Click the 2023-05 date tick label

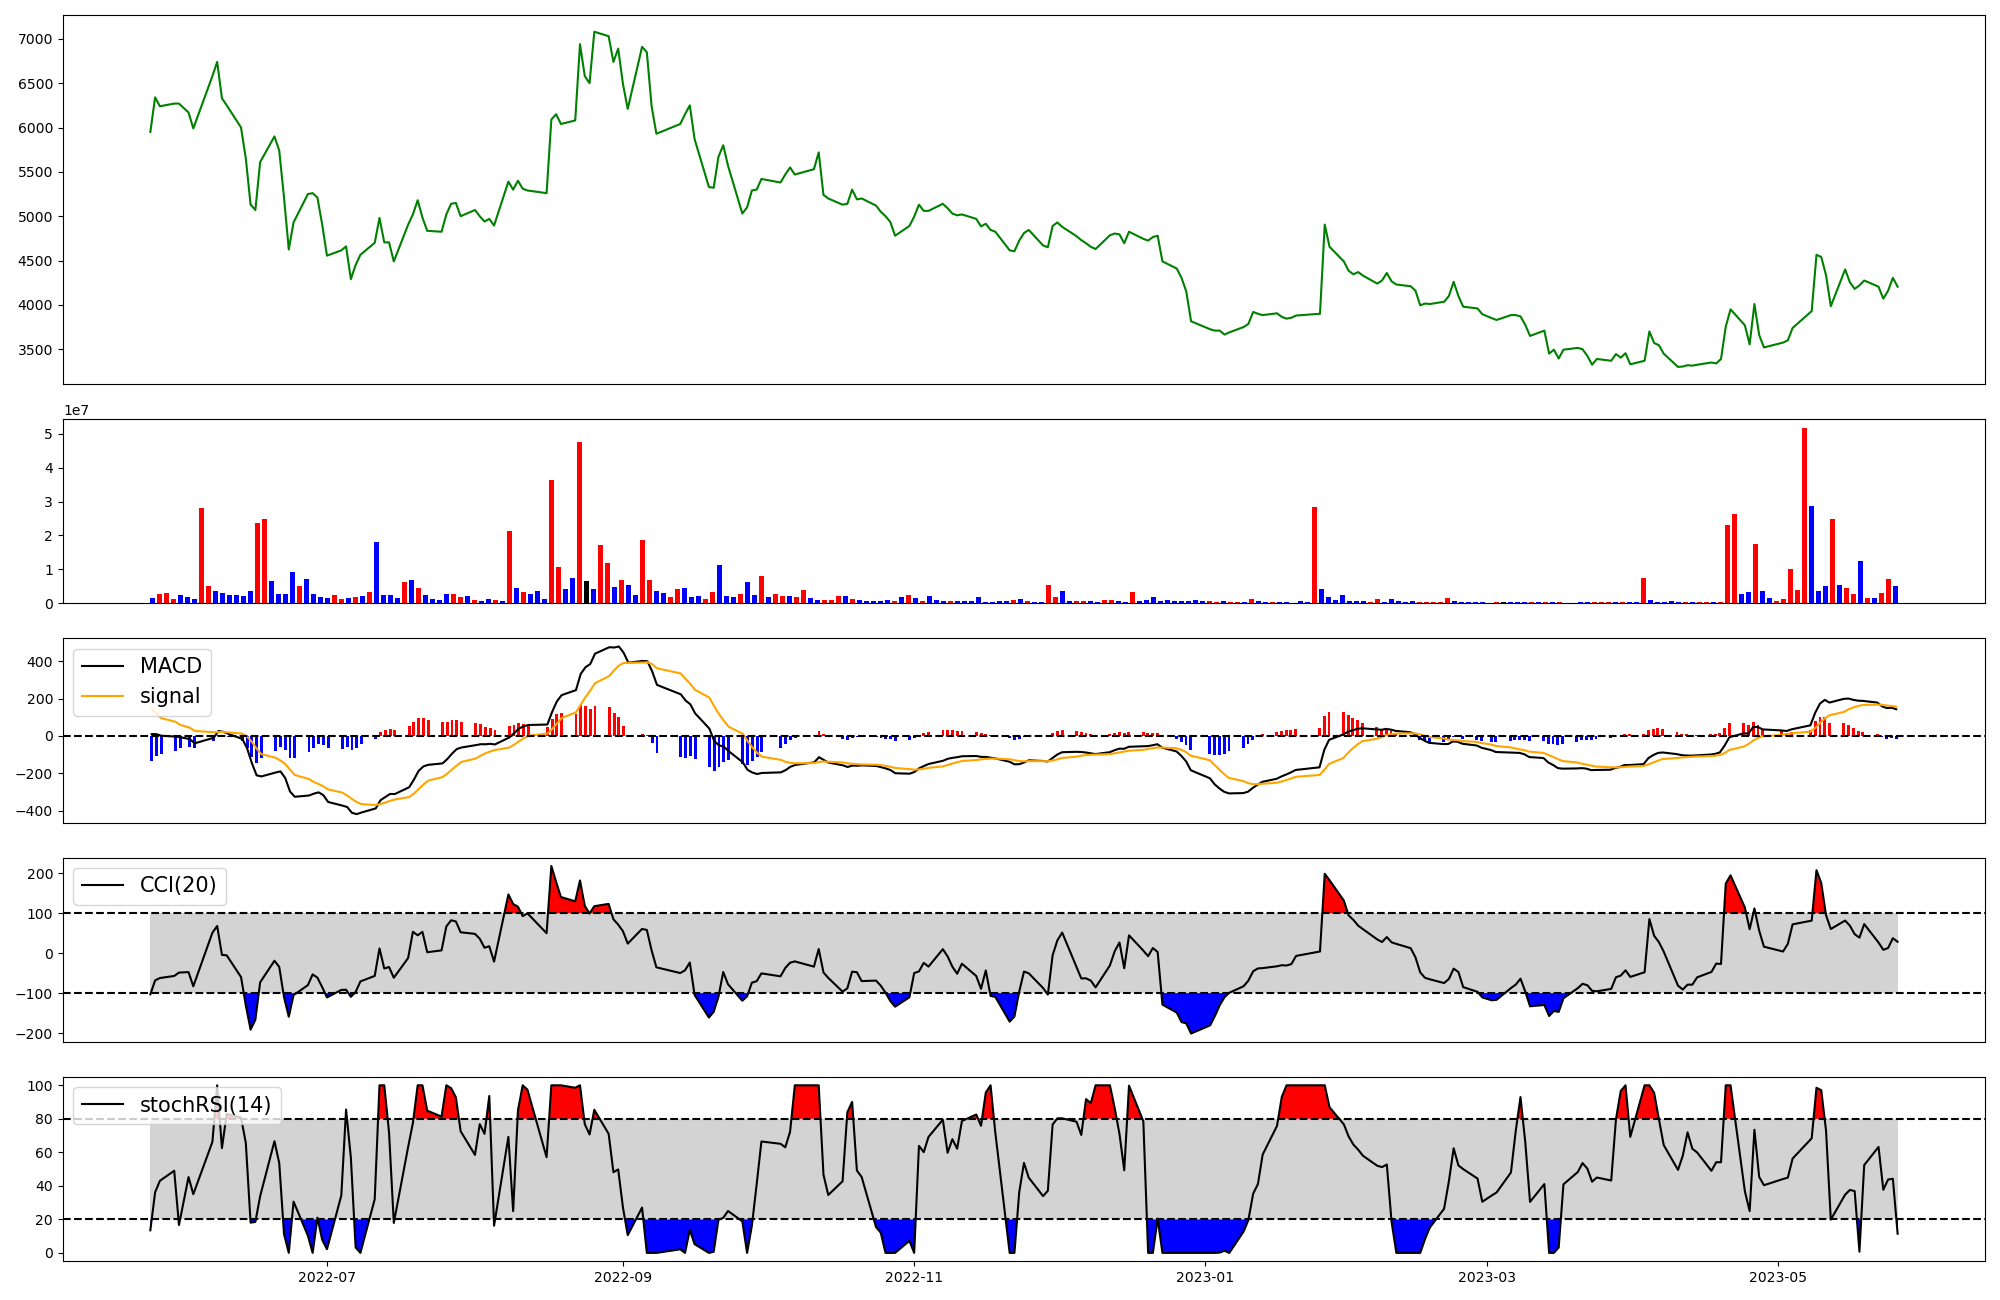tap(1778, 1277)
